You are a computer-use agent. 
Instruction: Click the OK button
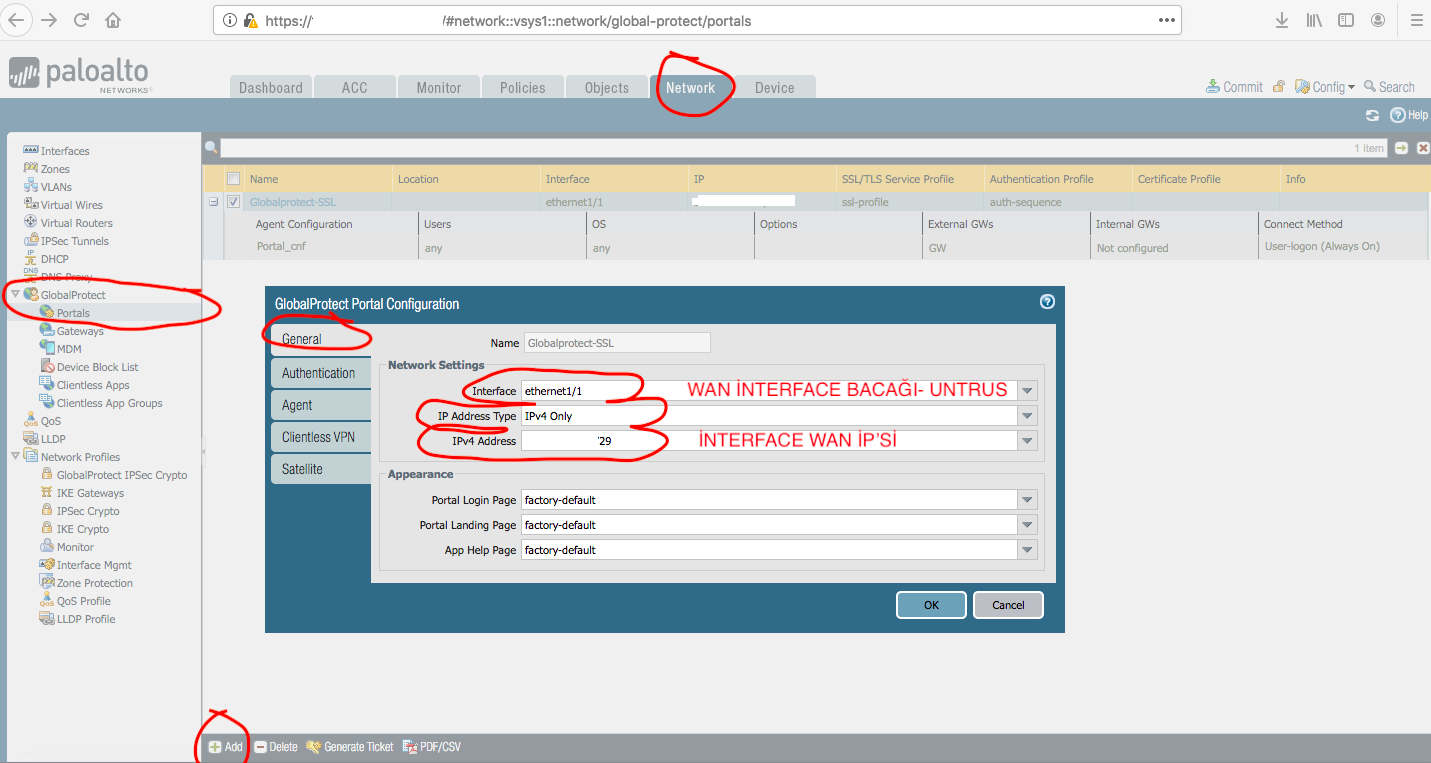point(931,605)
